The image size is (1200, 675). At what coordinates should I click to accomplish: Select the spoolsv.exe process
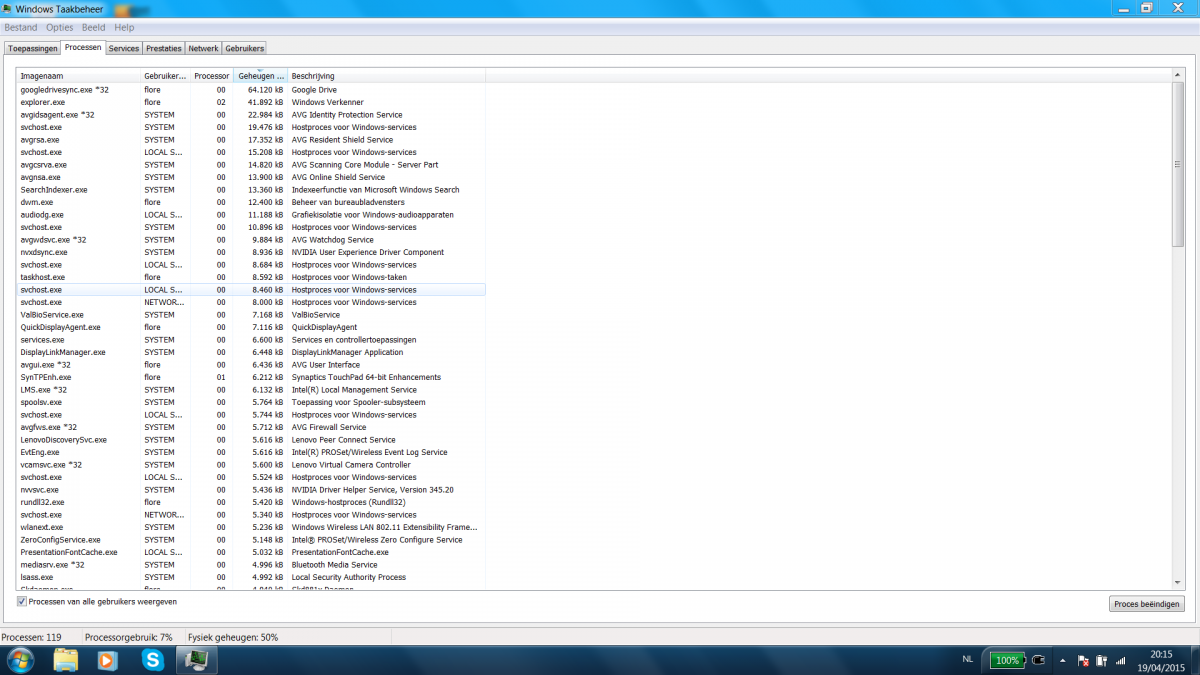251,402
